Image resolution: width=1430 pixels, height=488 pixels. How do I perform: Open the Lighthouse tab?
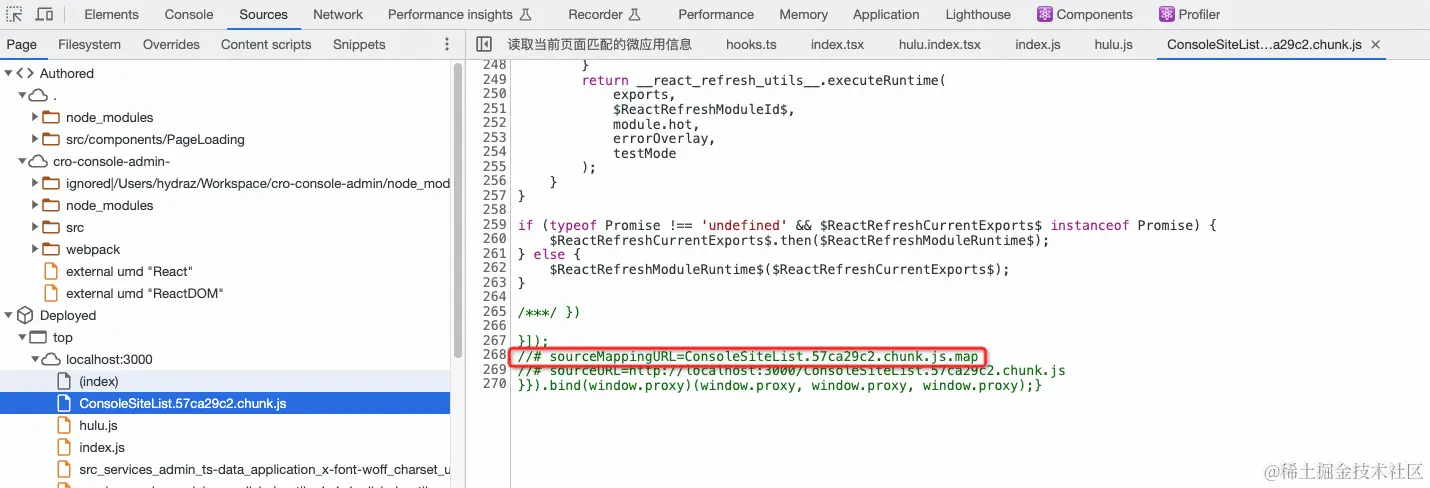pos(978,14)
